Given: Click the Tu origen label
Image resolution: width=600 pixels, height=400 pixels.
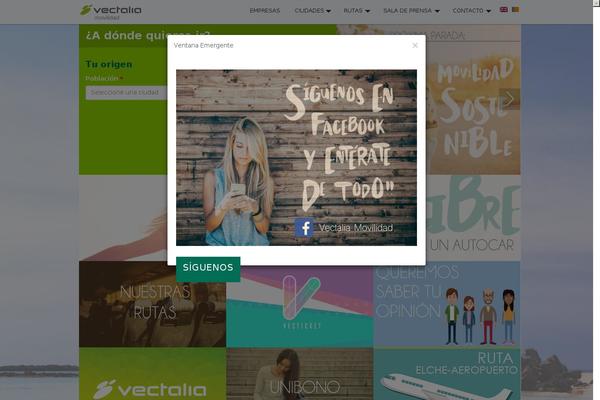Looking at the screenshot, I should [109, 64].
